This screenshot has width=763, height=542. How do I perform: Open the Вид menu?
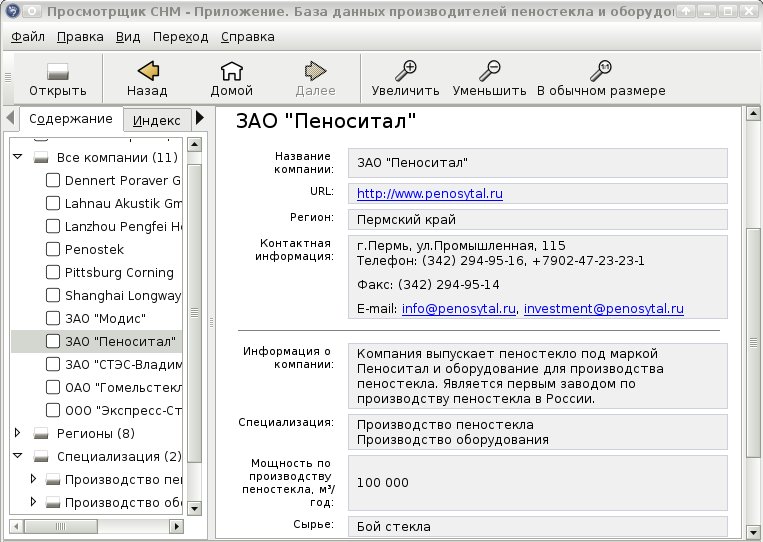pyautogui.click(x=128, y=37)
